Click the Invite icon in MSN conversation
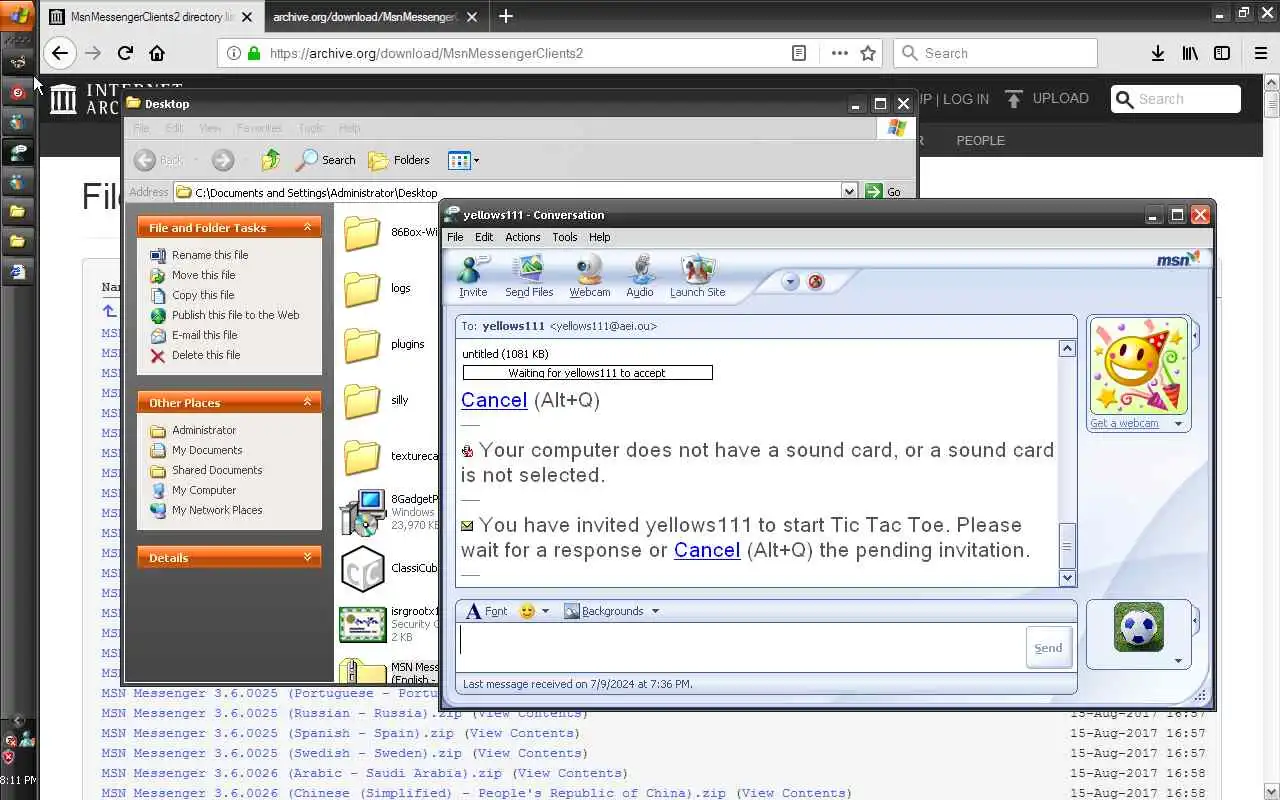Image resolution: width=1280 pixels, height=800 pixels. pos(473,276)
